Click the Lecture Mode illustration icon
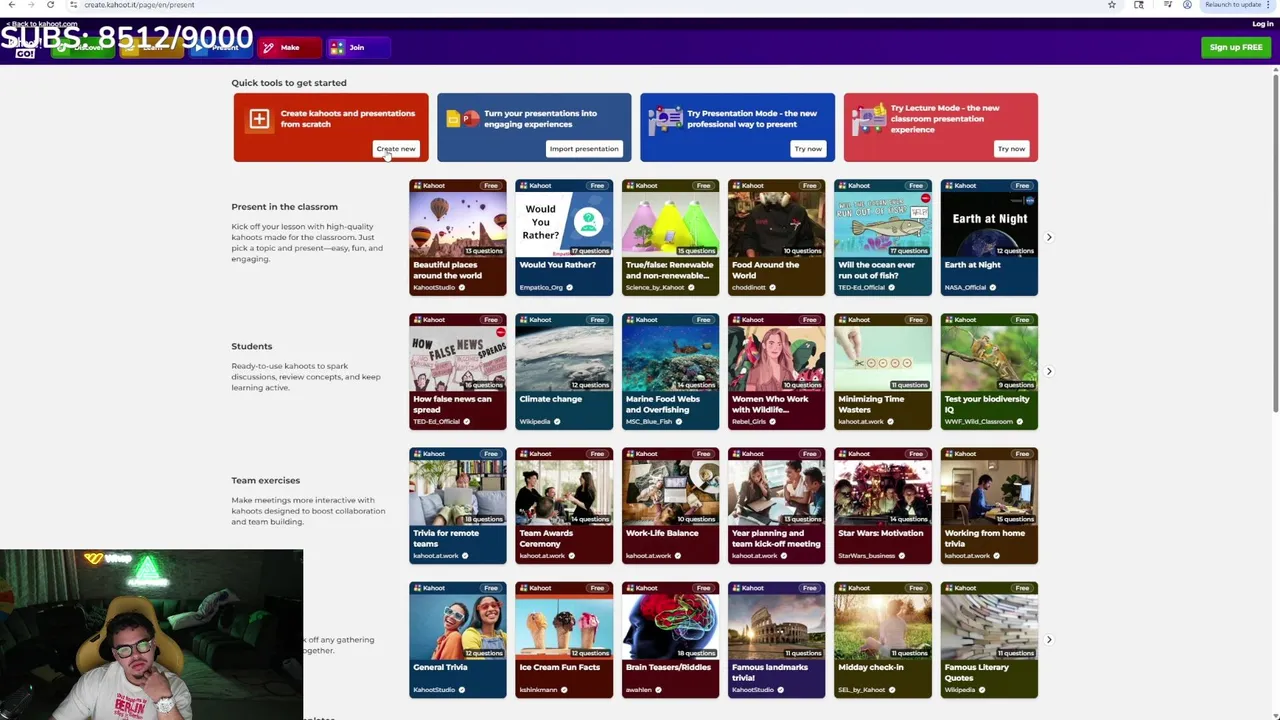Screen dimensions: 1280x720 [869, 119]
